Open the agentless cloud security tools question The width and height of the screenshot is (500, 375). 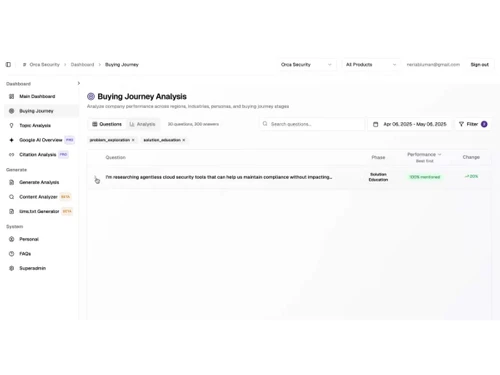(x=219, y=177)
